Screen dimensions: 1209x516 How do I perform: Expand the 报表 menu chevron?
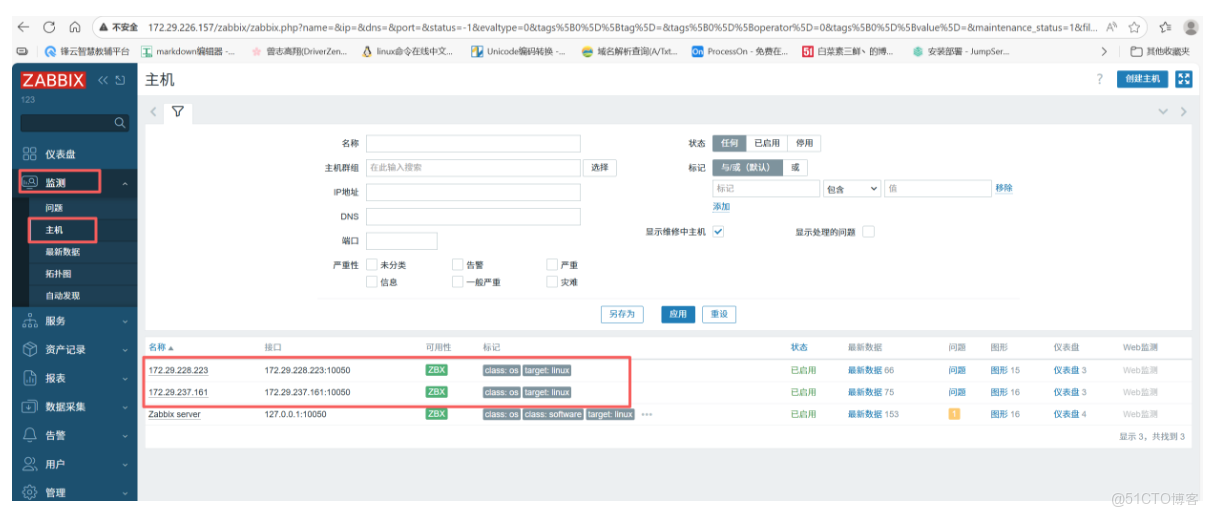click(125, 378)
